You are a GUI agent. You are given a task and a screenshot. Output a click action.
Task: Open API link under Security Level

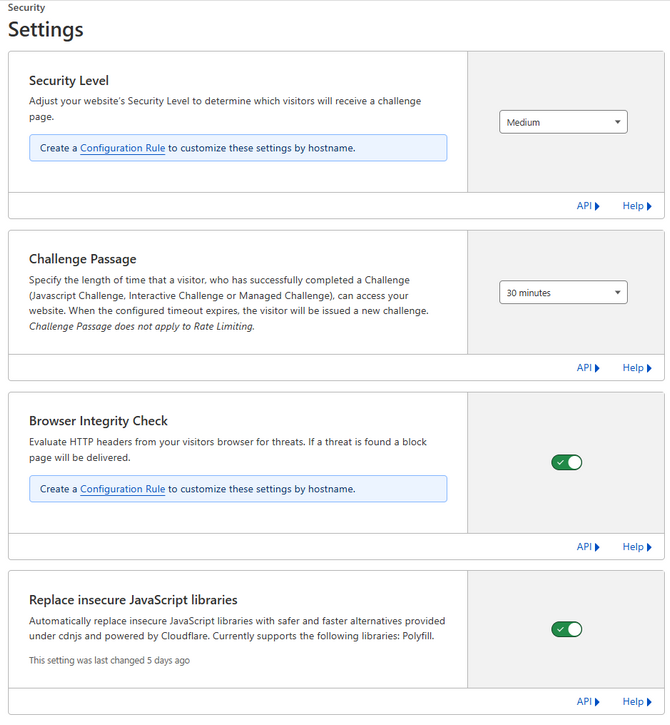(x=588, y=206)
